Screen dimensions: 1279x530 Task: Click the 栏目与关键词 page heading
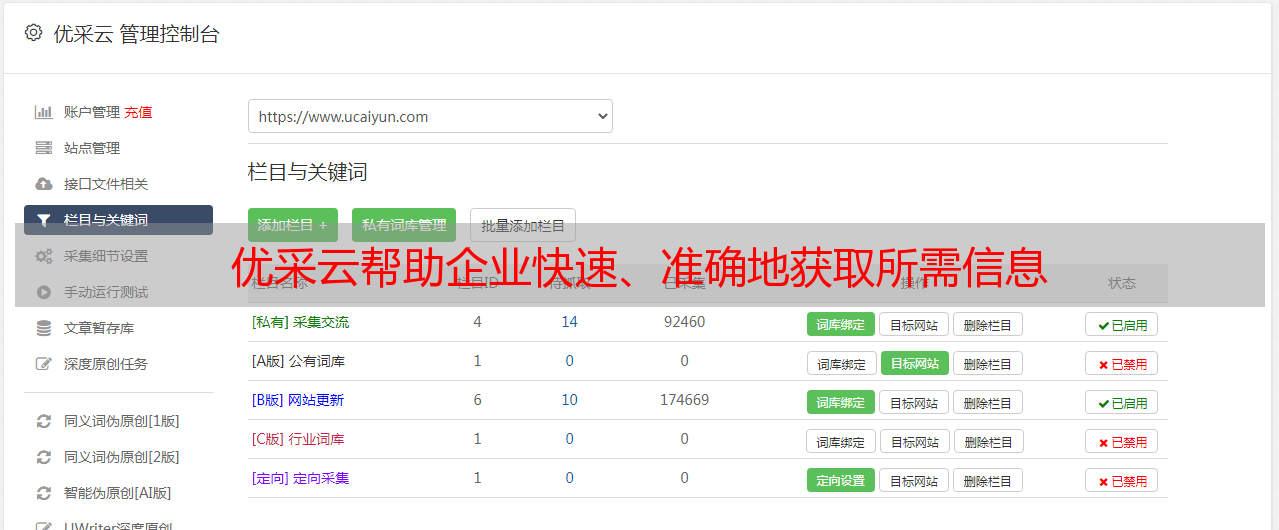coord(308,172)
